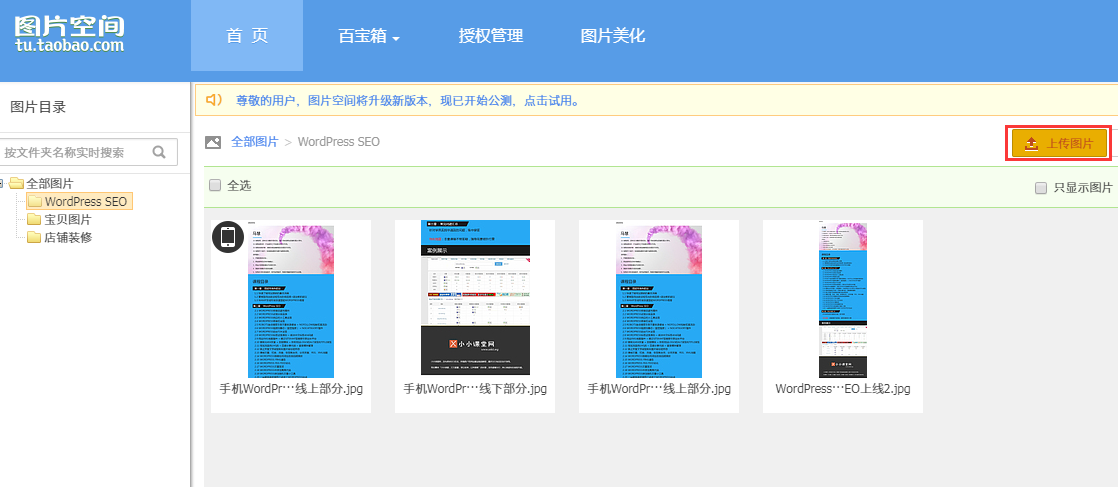The width and height of the screenshot is (1118, 487).
Task: Open the 首页 tab
Action: pos(247,36)
